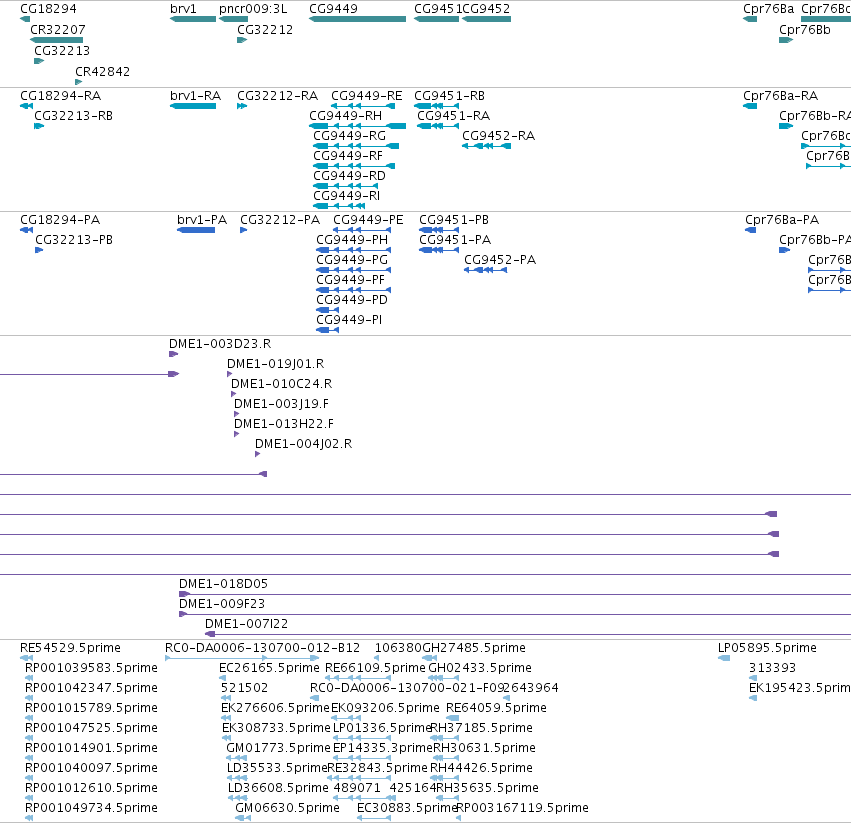The width and height of the screenshot is (851, 823).
Task: Click transcript brv1-RA
Action: (x=195, y=96)
